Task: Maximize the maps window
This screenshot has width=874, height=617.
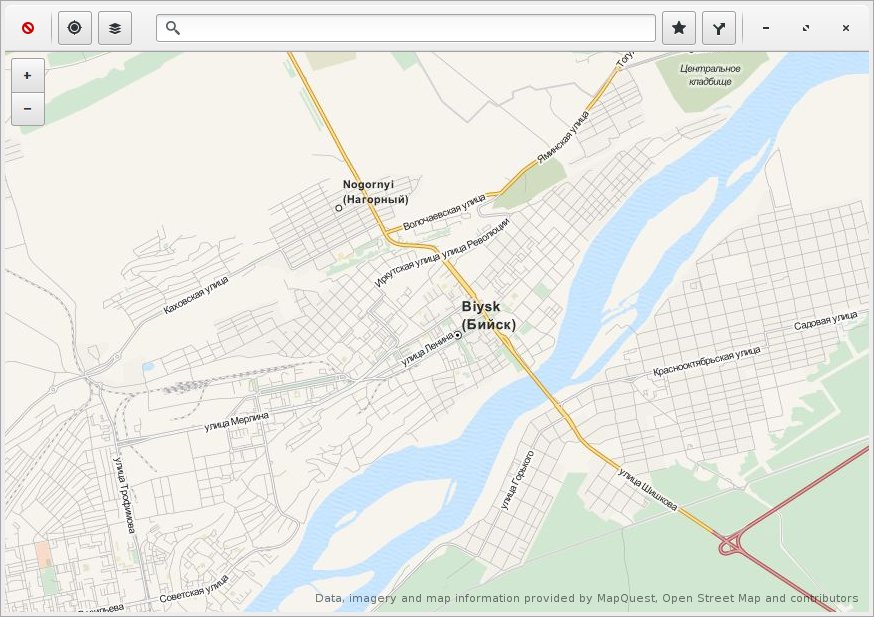Action: click(806, 28)
